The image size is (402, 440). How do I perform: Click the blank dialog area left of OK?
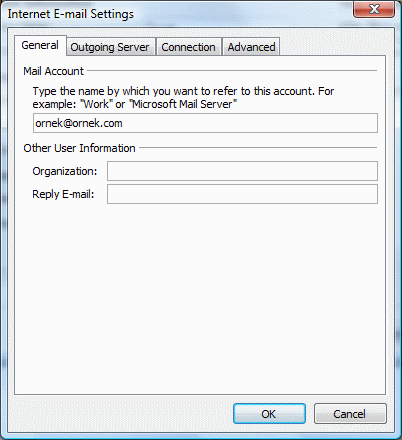click(120, 414)
